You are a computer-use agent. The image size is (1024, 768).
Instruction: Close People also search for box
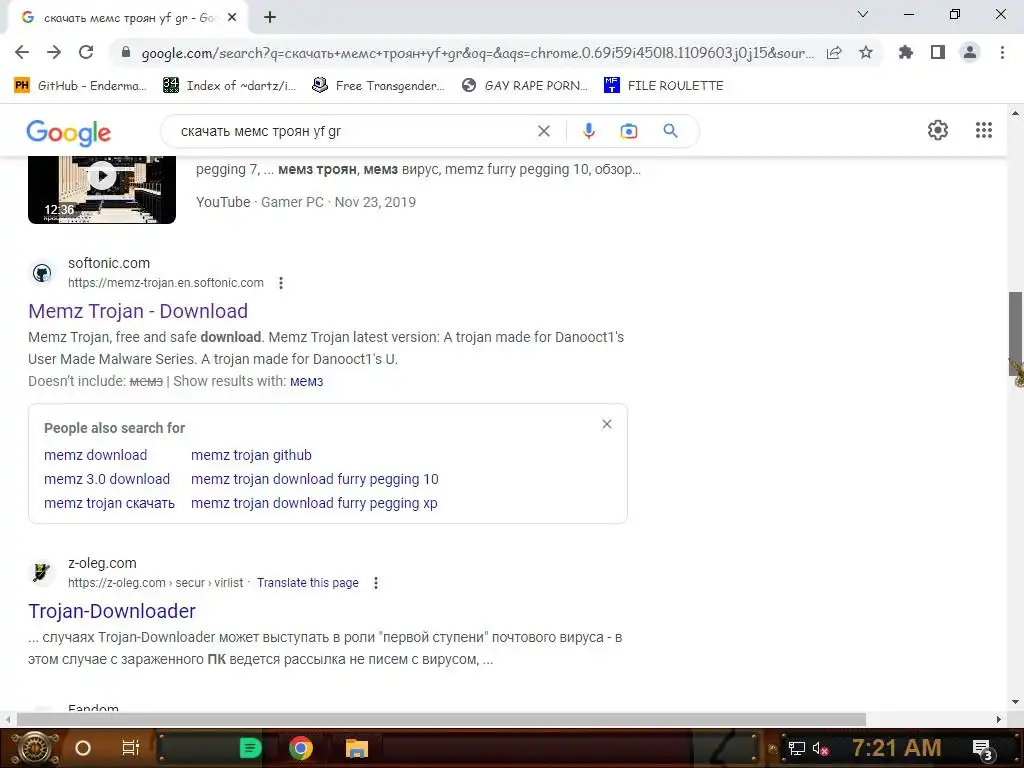click(x=607, y=424)
